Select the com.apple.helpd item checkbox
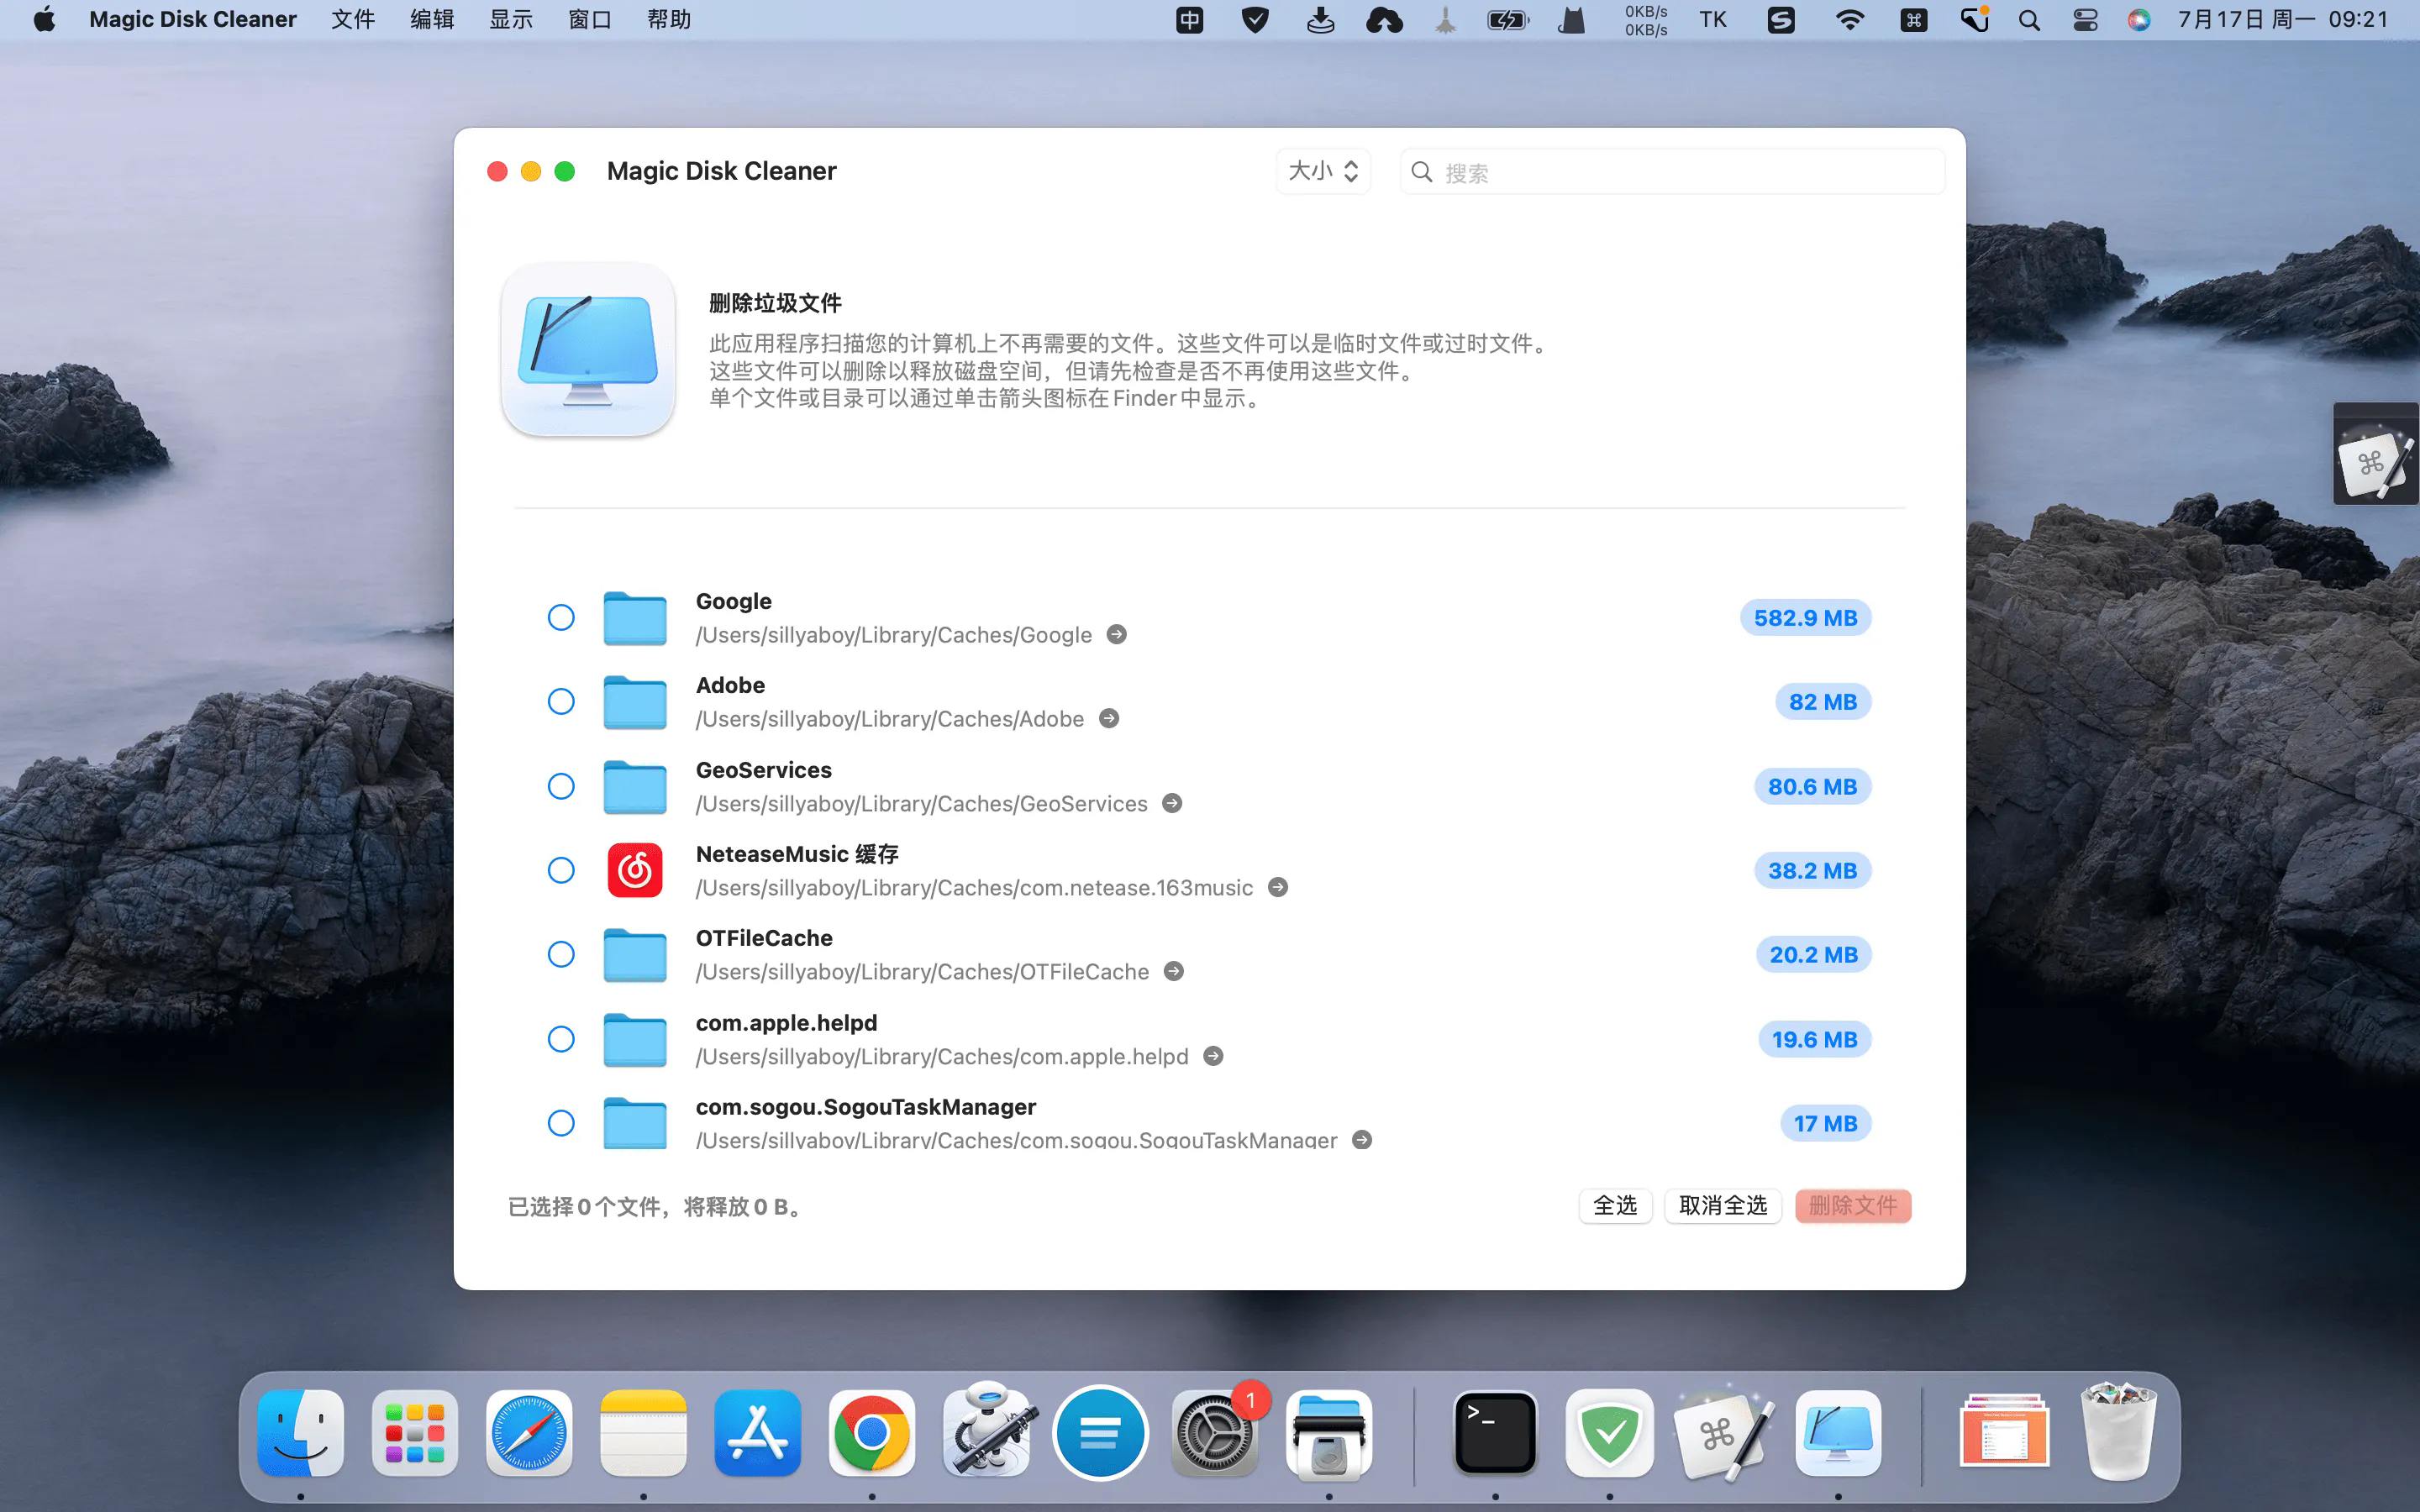This screenshot has width=2420, height=1512. pyautogui.click(x=561, y=1040)
